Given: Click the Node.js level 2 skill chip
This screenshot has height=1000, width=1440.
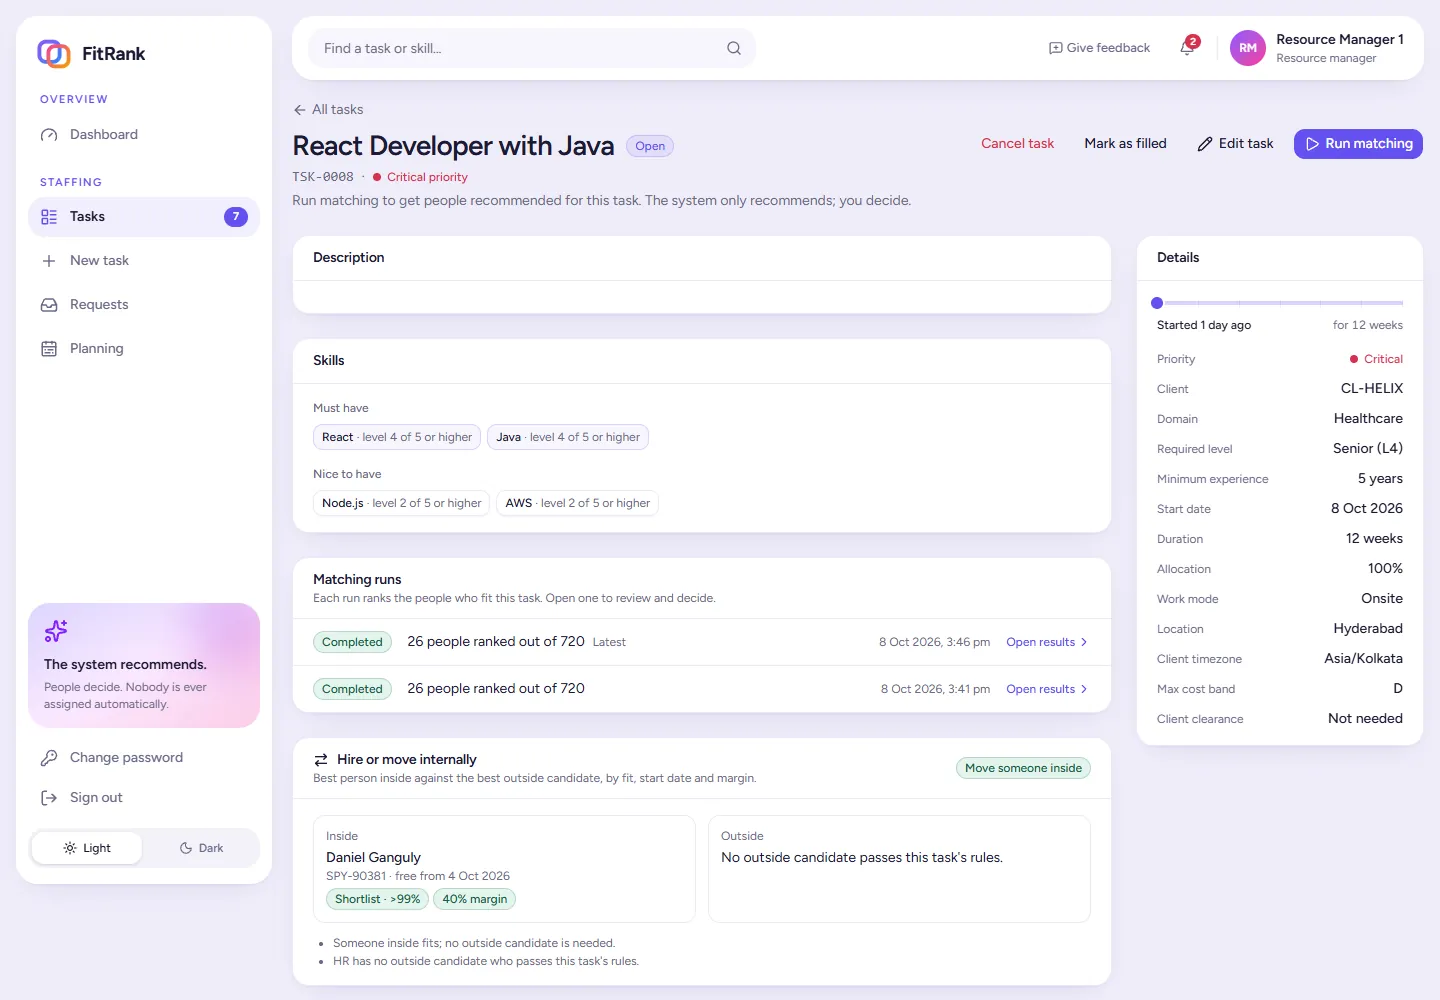Looking at the screenshot, I should click(401, 503).
